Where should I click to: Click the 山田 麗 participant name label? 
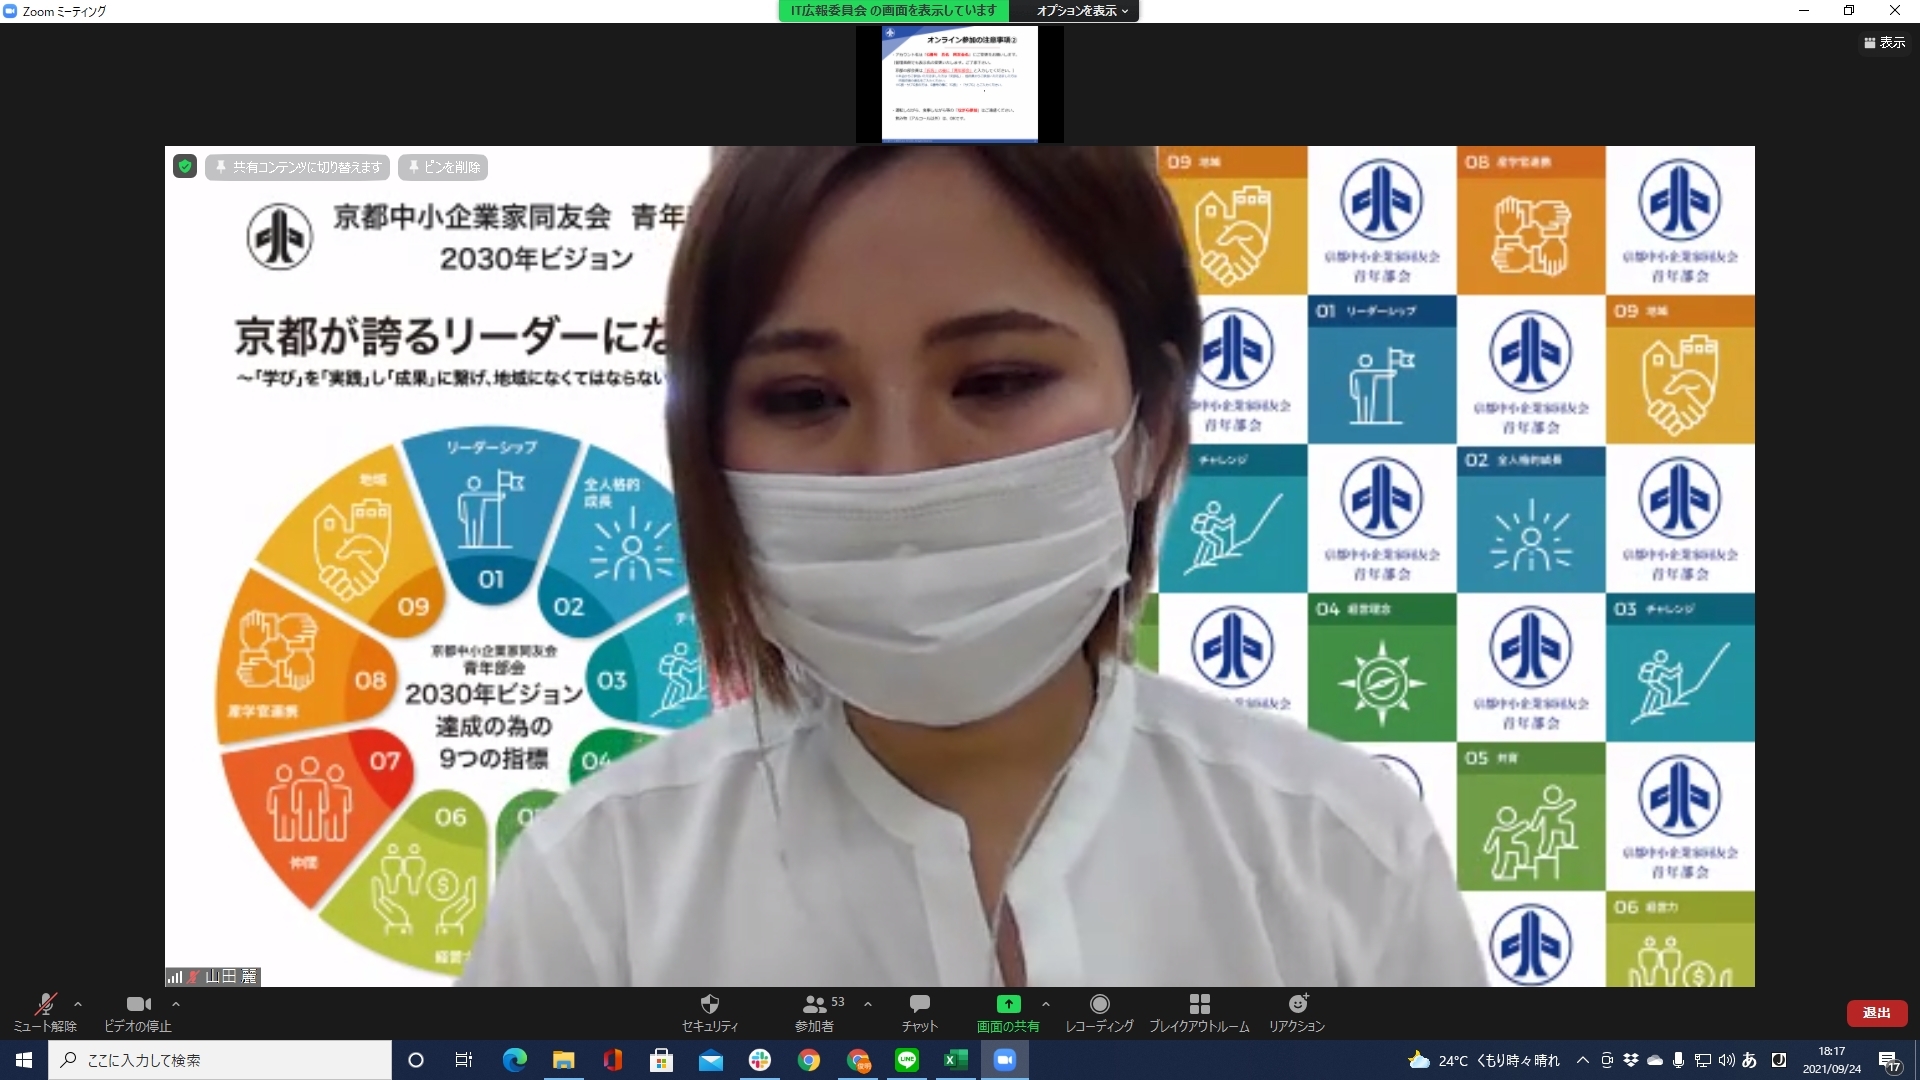(231, 976)
